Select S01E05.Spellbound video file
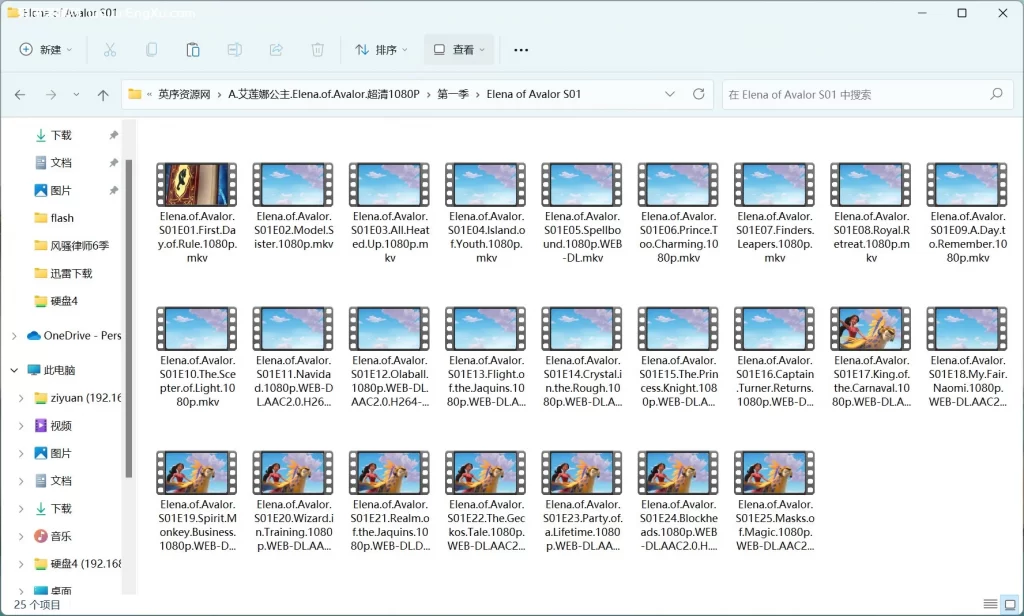Screen dimensions: 1024x616 point(582,213)
